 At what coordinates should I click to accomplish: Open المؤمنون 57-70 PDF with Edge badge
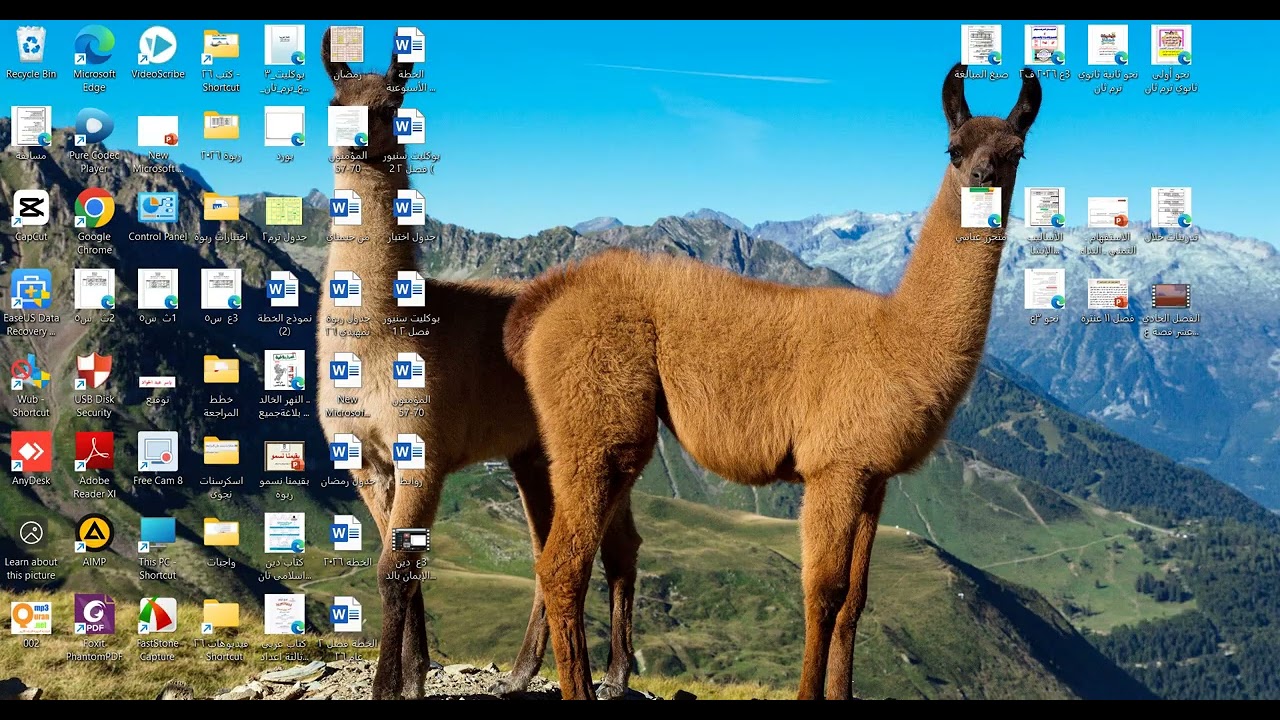tap(347, 127)
